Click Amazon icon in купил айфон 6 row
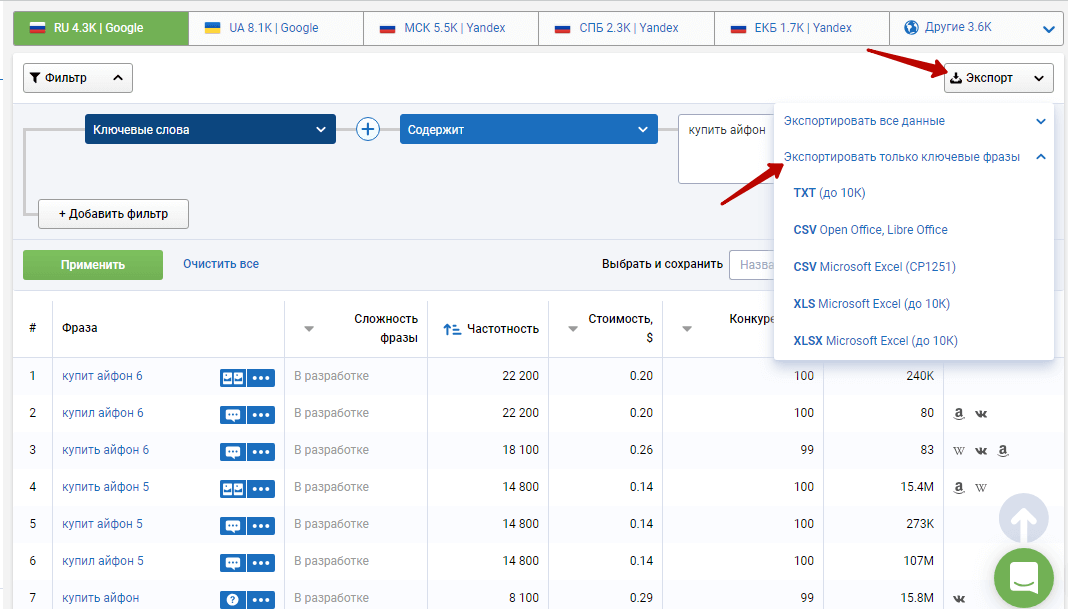The image size is (1068, 609). 959,414
